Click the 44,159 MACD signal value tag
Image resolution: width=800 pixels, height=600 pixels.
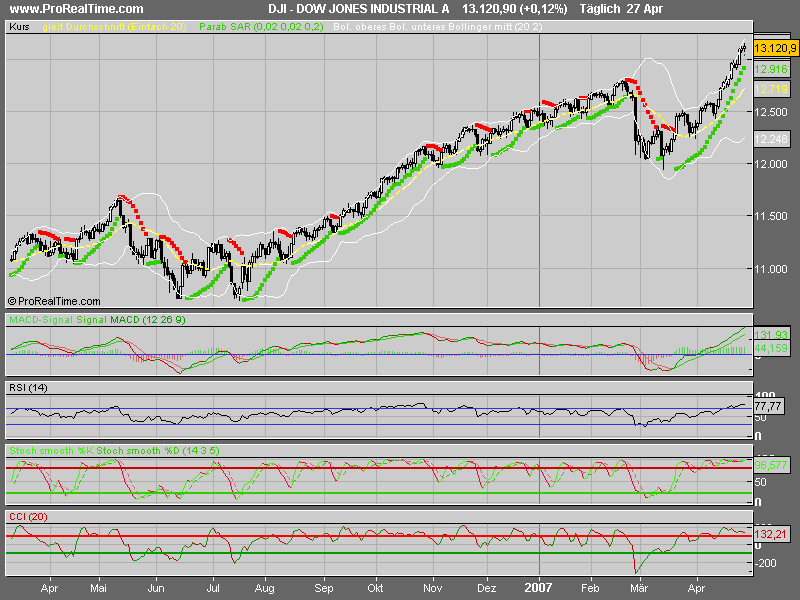coord(771,348)
